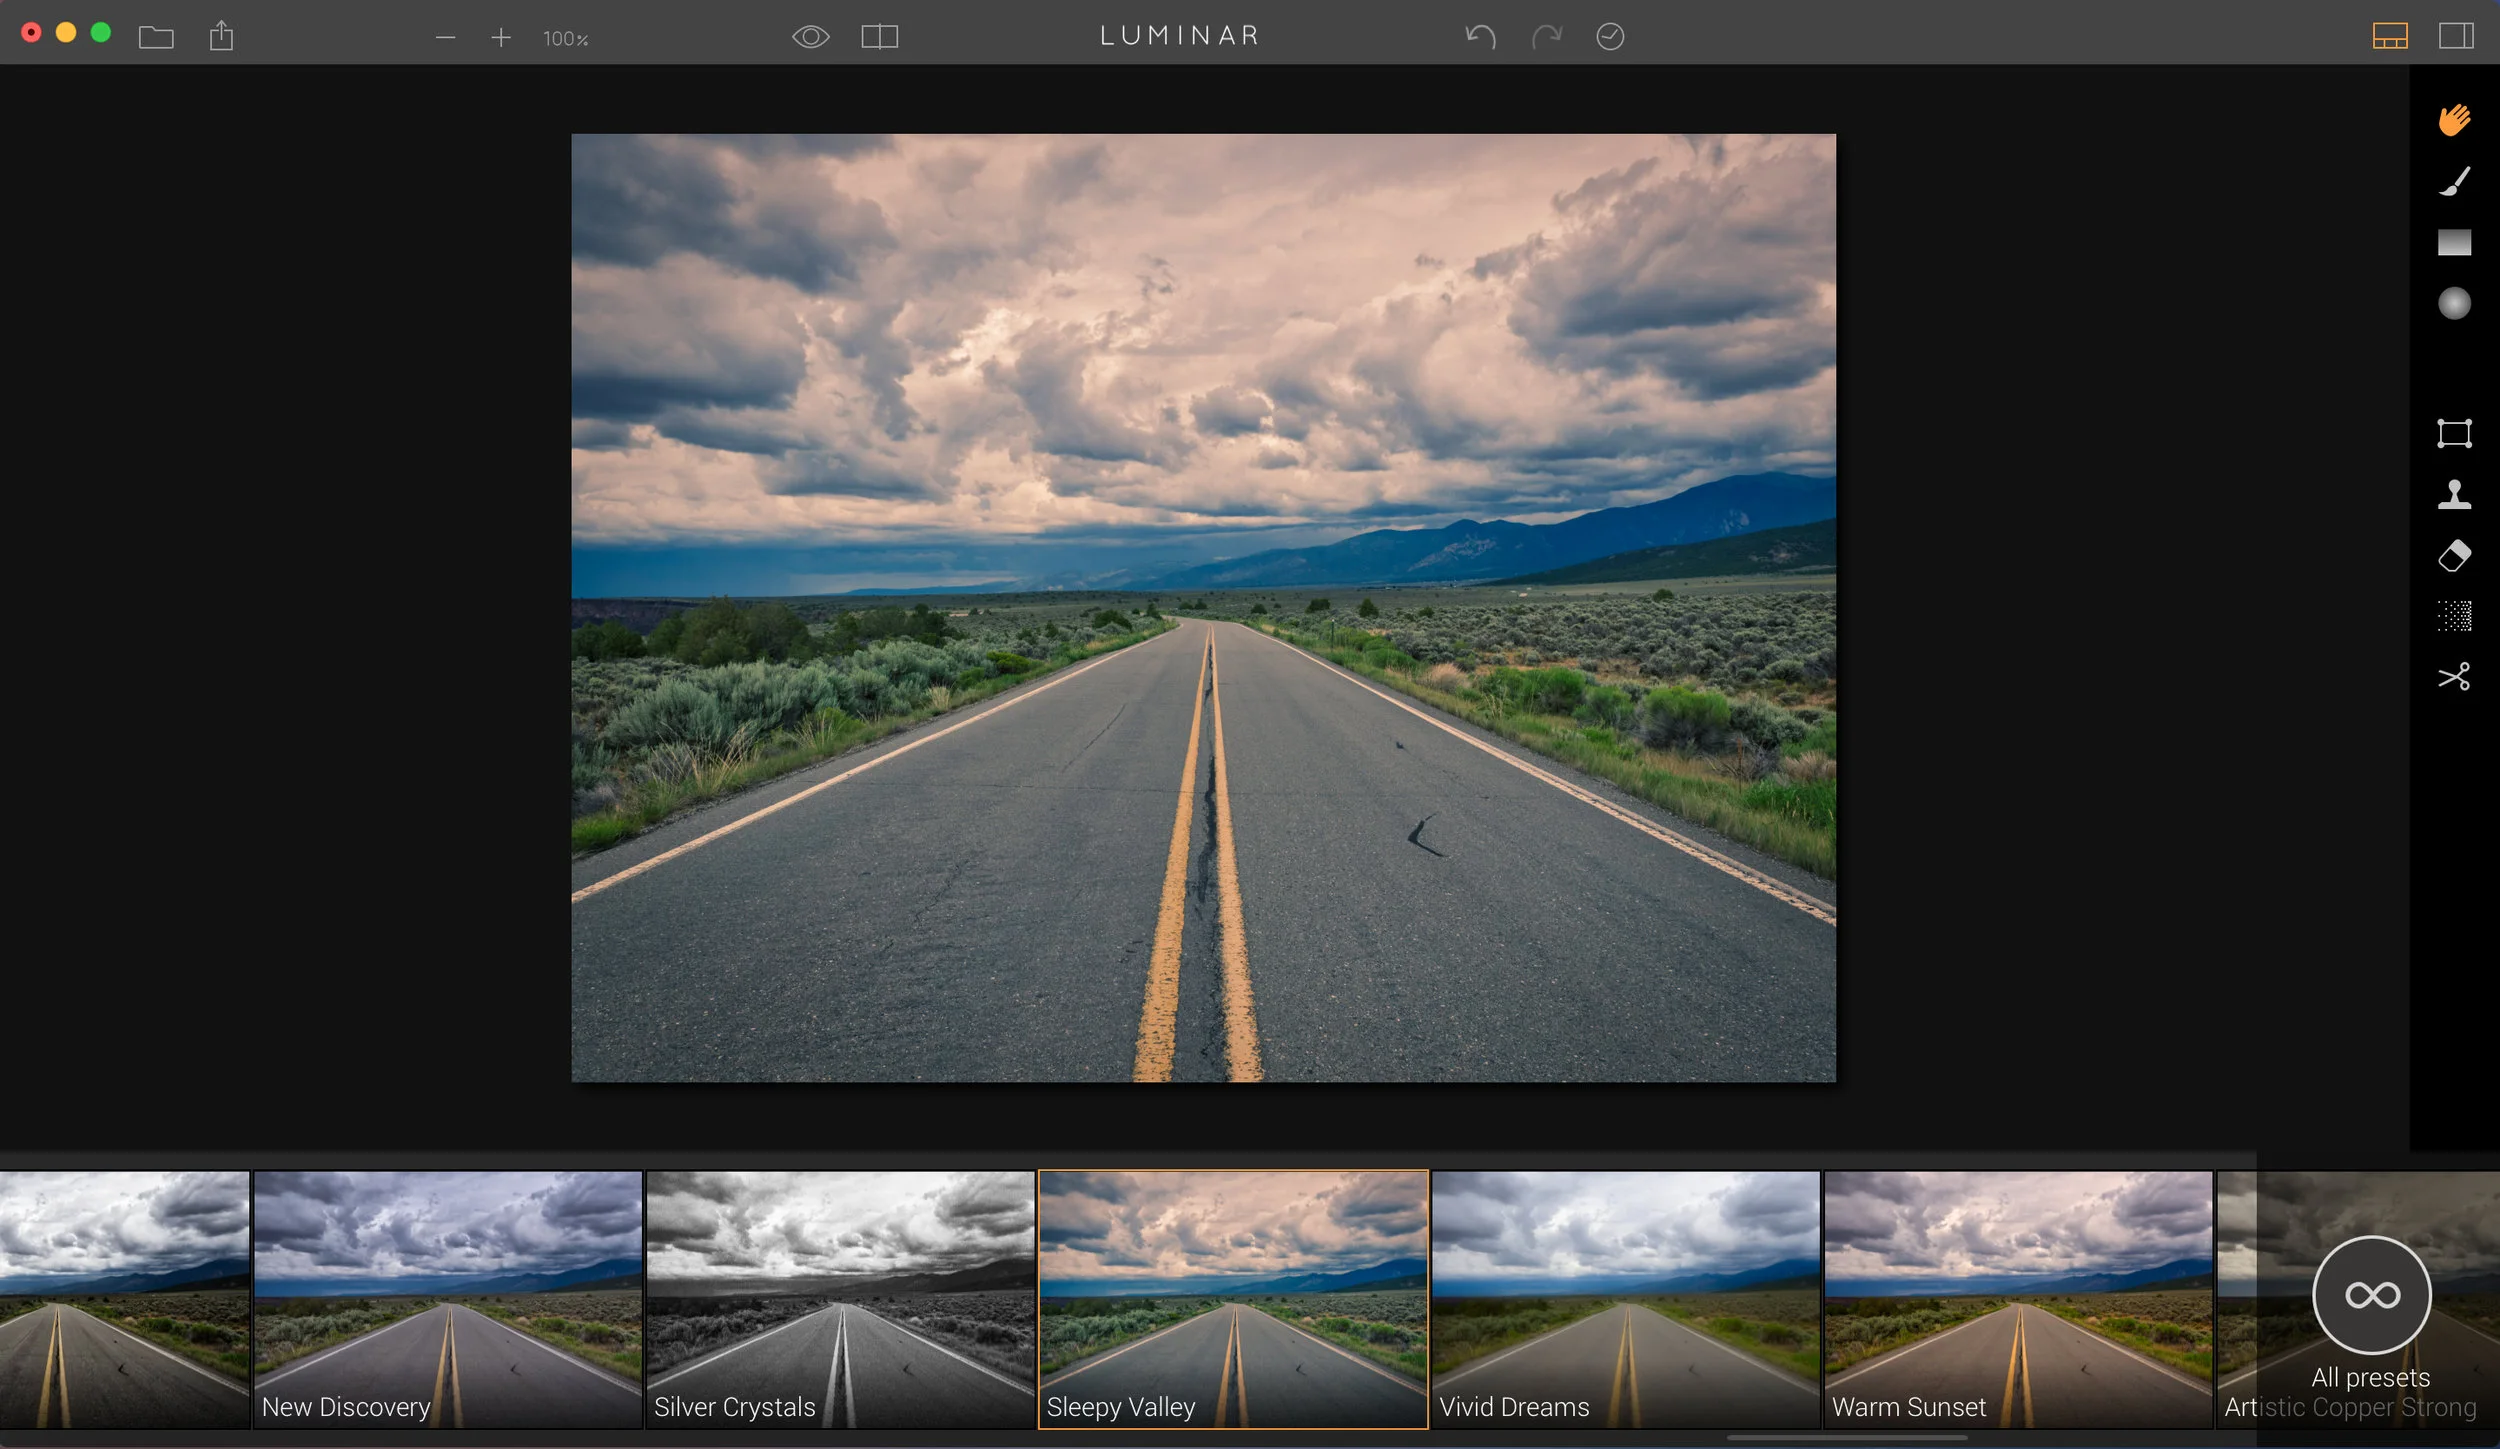The height and width of the screenshot is (1449, 2500).
Task: Select the Gradient mask tool
Action: (2454, 242)
